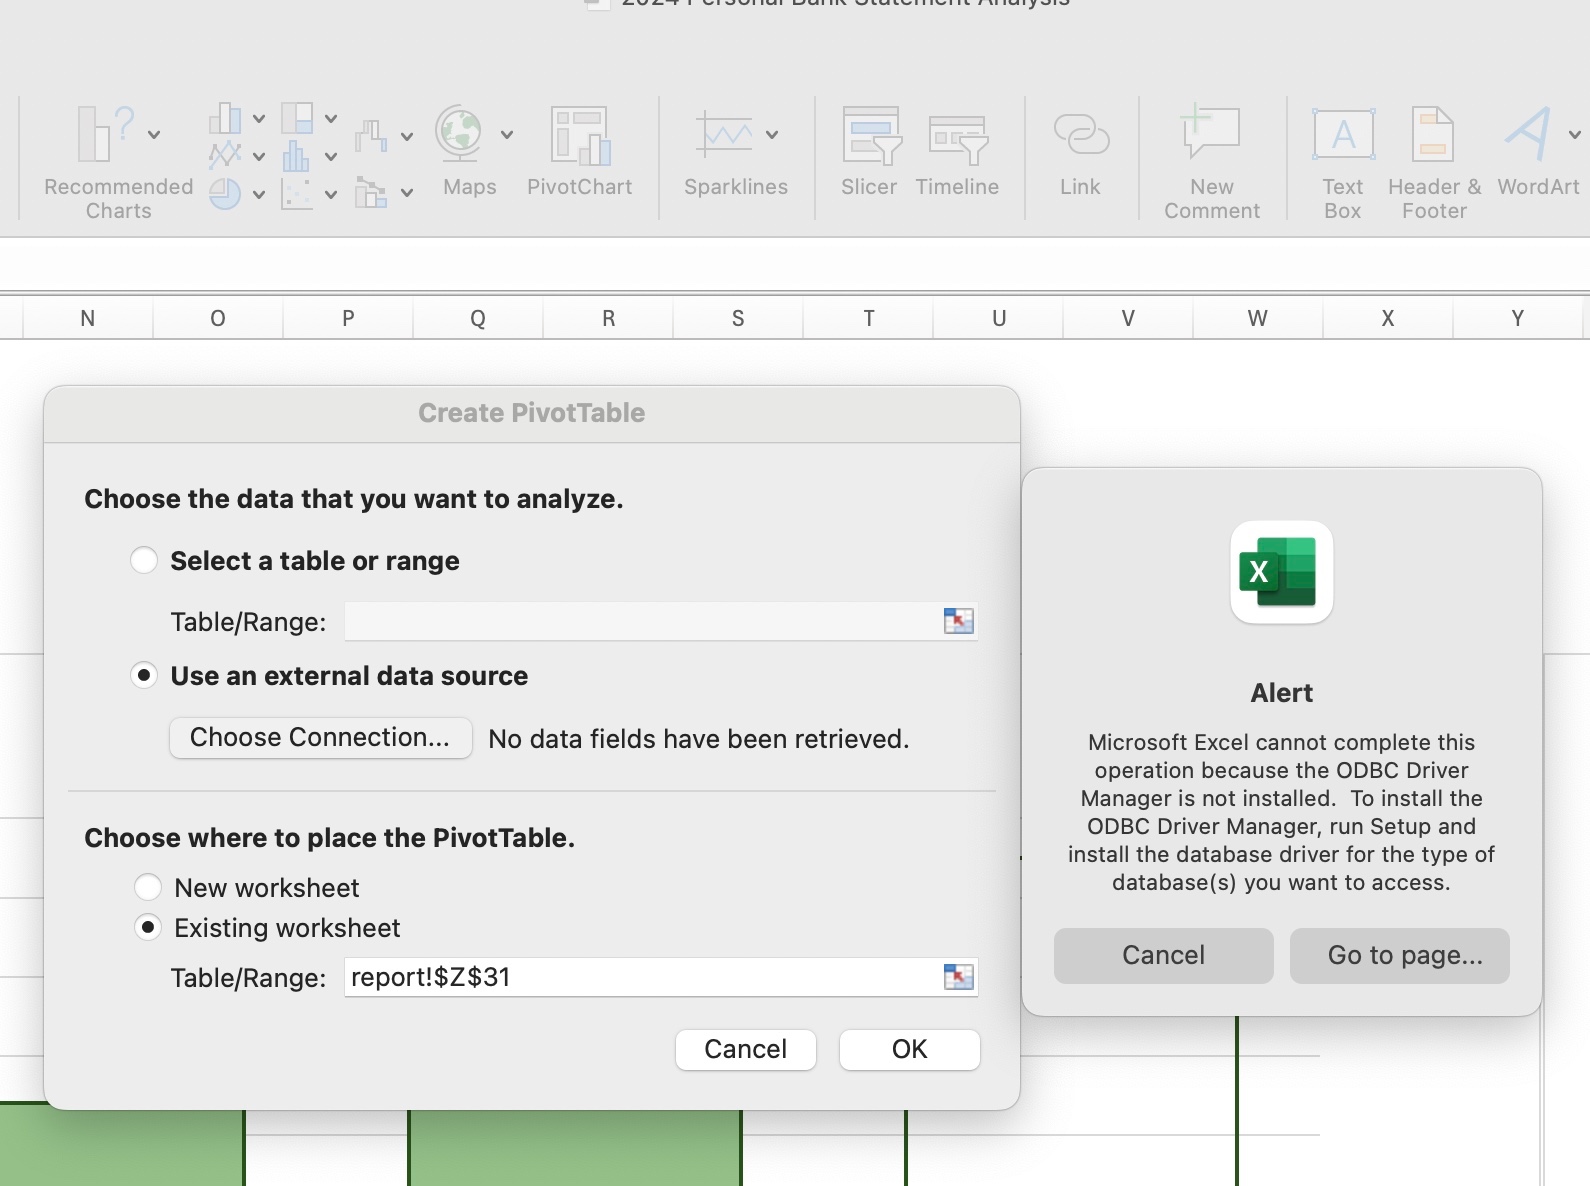Select 'Use an external data source' radio
Image resolution: width=1590 pixels, height=1186 pixels.
point(144,675)
